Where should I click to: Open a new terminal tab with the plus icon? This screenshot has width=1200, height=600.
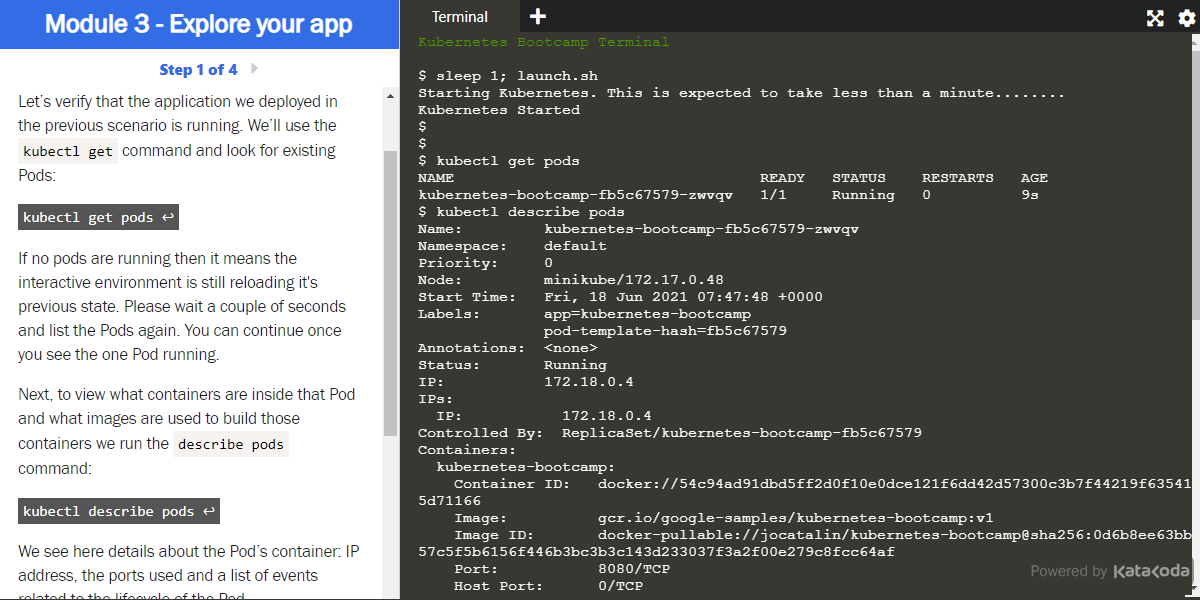[538, 16]
